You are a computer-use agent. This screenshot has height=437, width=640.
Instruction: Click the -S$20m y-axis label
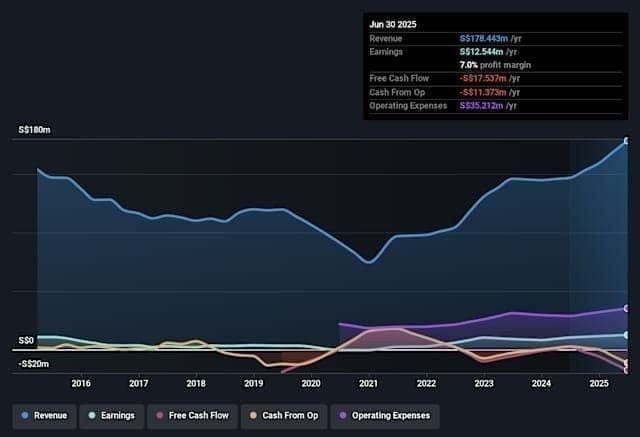click(x=34, y=364)
